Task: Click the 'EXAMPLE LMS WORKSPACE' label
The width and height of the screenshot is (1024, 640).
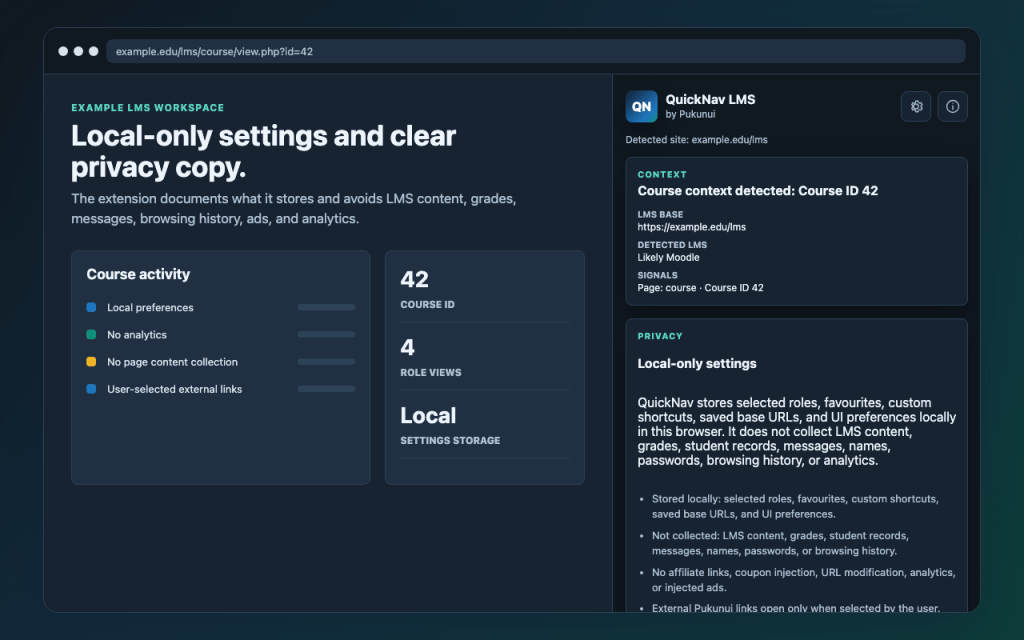Action: click(x=148, y=108)
